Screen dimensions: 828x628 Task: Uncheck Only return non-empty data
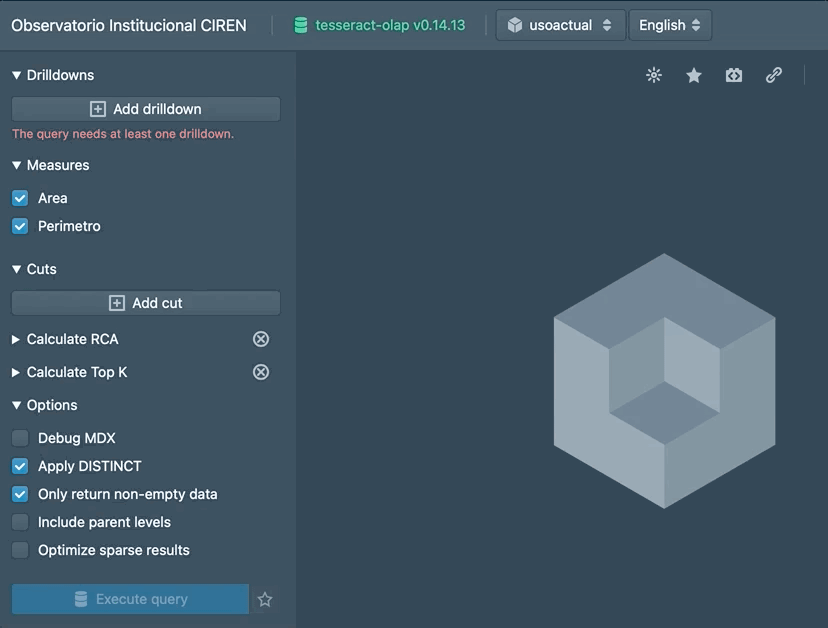20,494
